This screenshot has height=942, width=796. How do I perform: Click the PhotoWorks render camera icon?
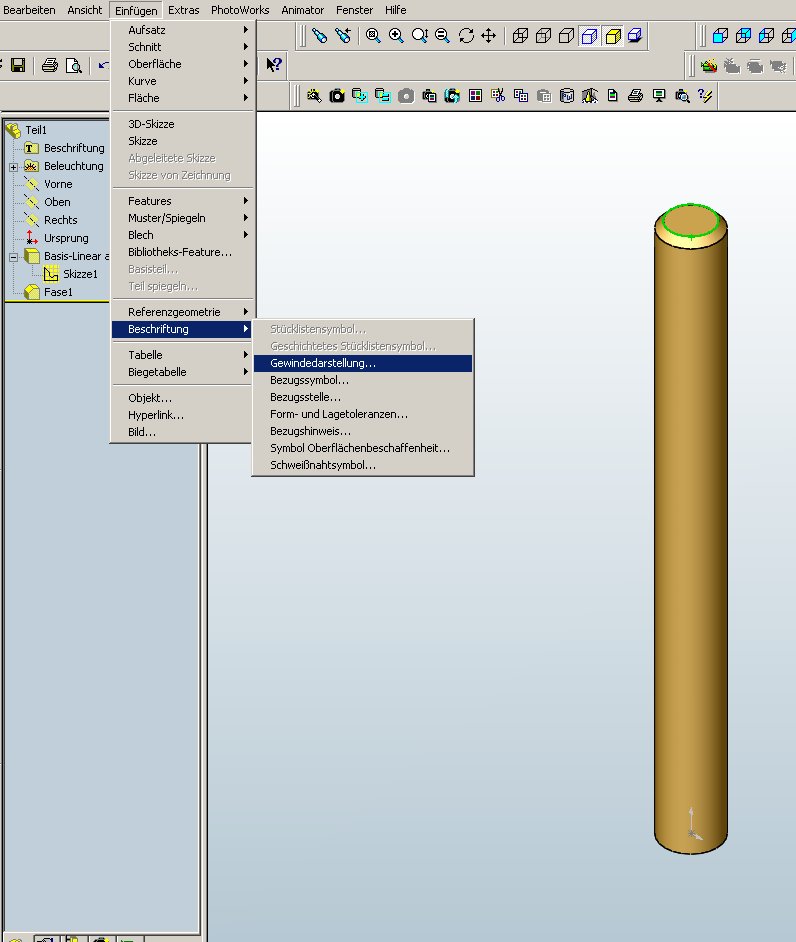(x=337, y=96)
